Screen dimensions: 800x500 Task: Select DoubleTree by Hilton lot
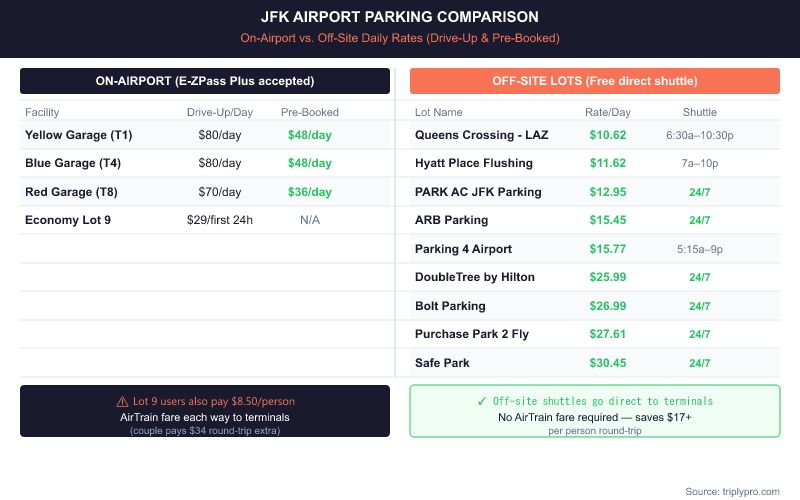[475, 277]
